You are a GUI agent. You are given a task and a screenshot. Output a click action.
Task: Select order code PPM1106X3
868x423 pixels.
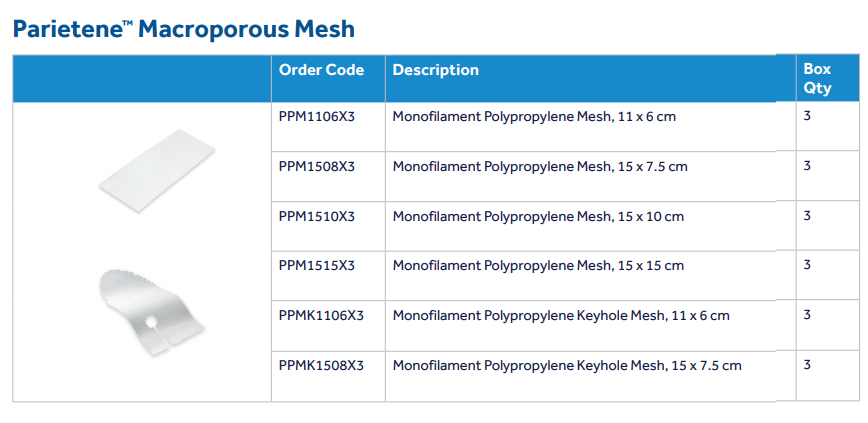317,116
